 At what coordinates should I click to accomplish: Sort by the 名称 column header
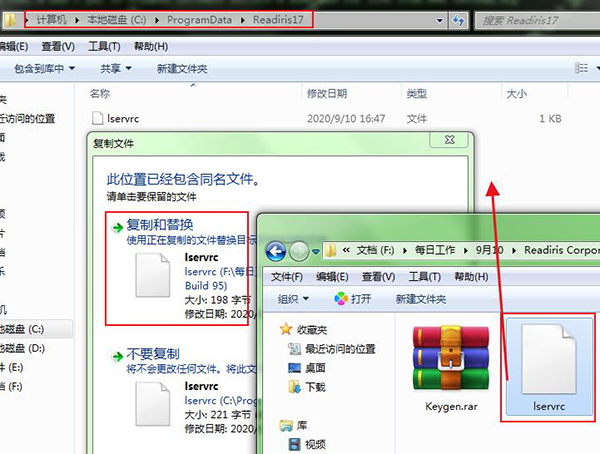pos(100,93)
